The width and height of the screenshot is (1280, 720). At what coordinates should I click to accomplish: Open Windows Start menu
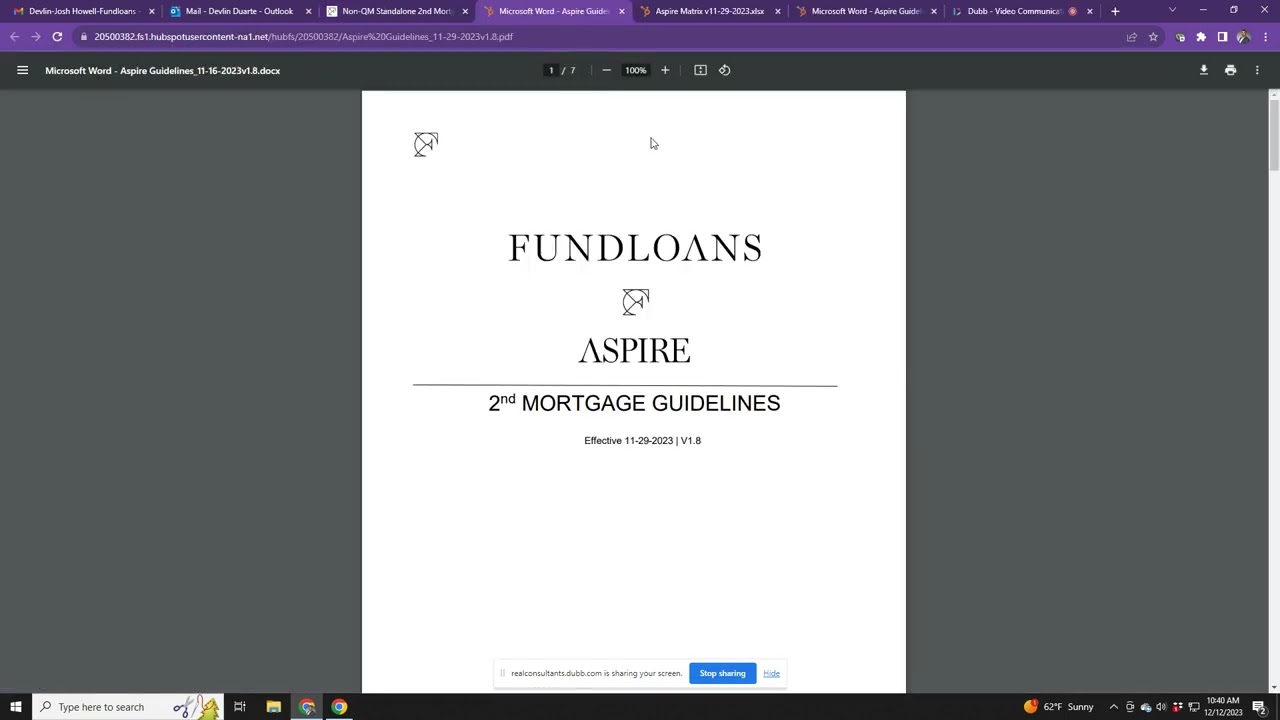coord(16,707)
